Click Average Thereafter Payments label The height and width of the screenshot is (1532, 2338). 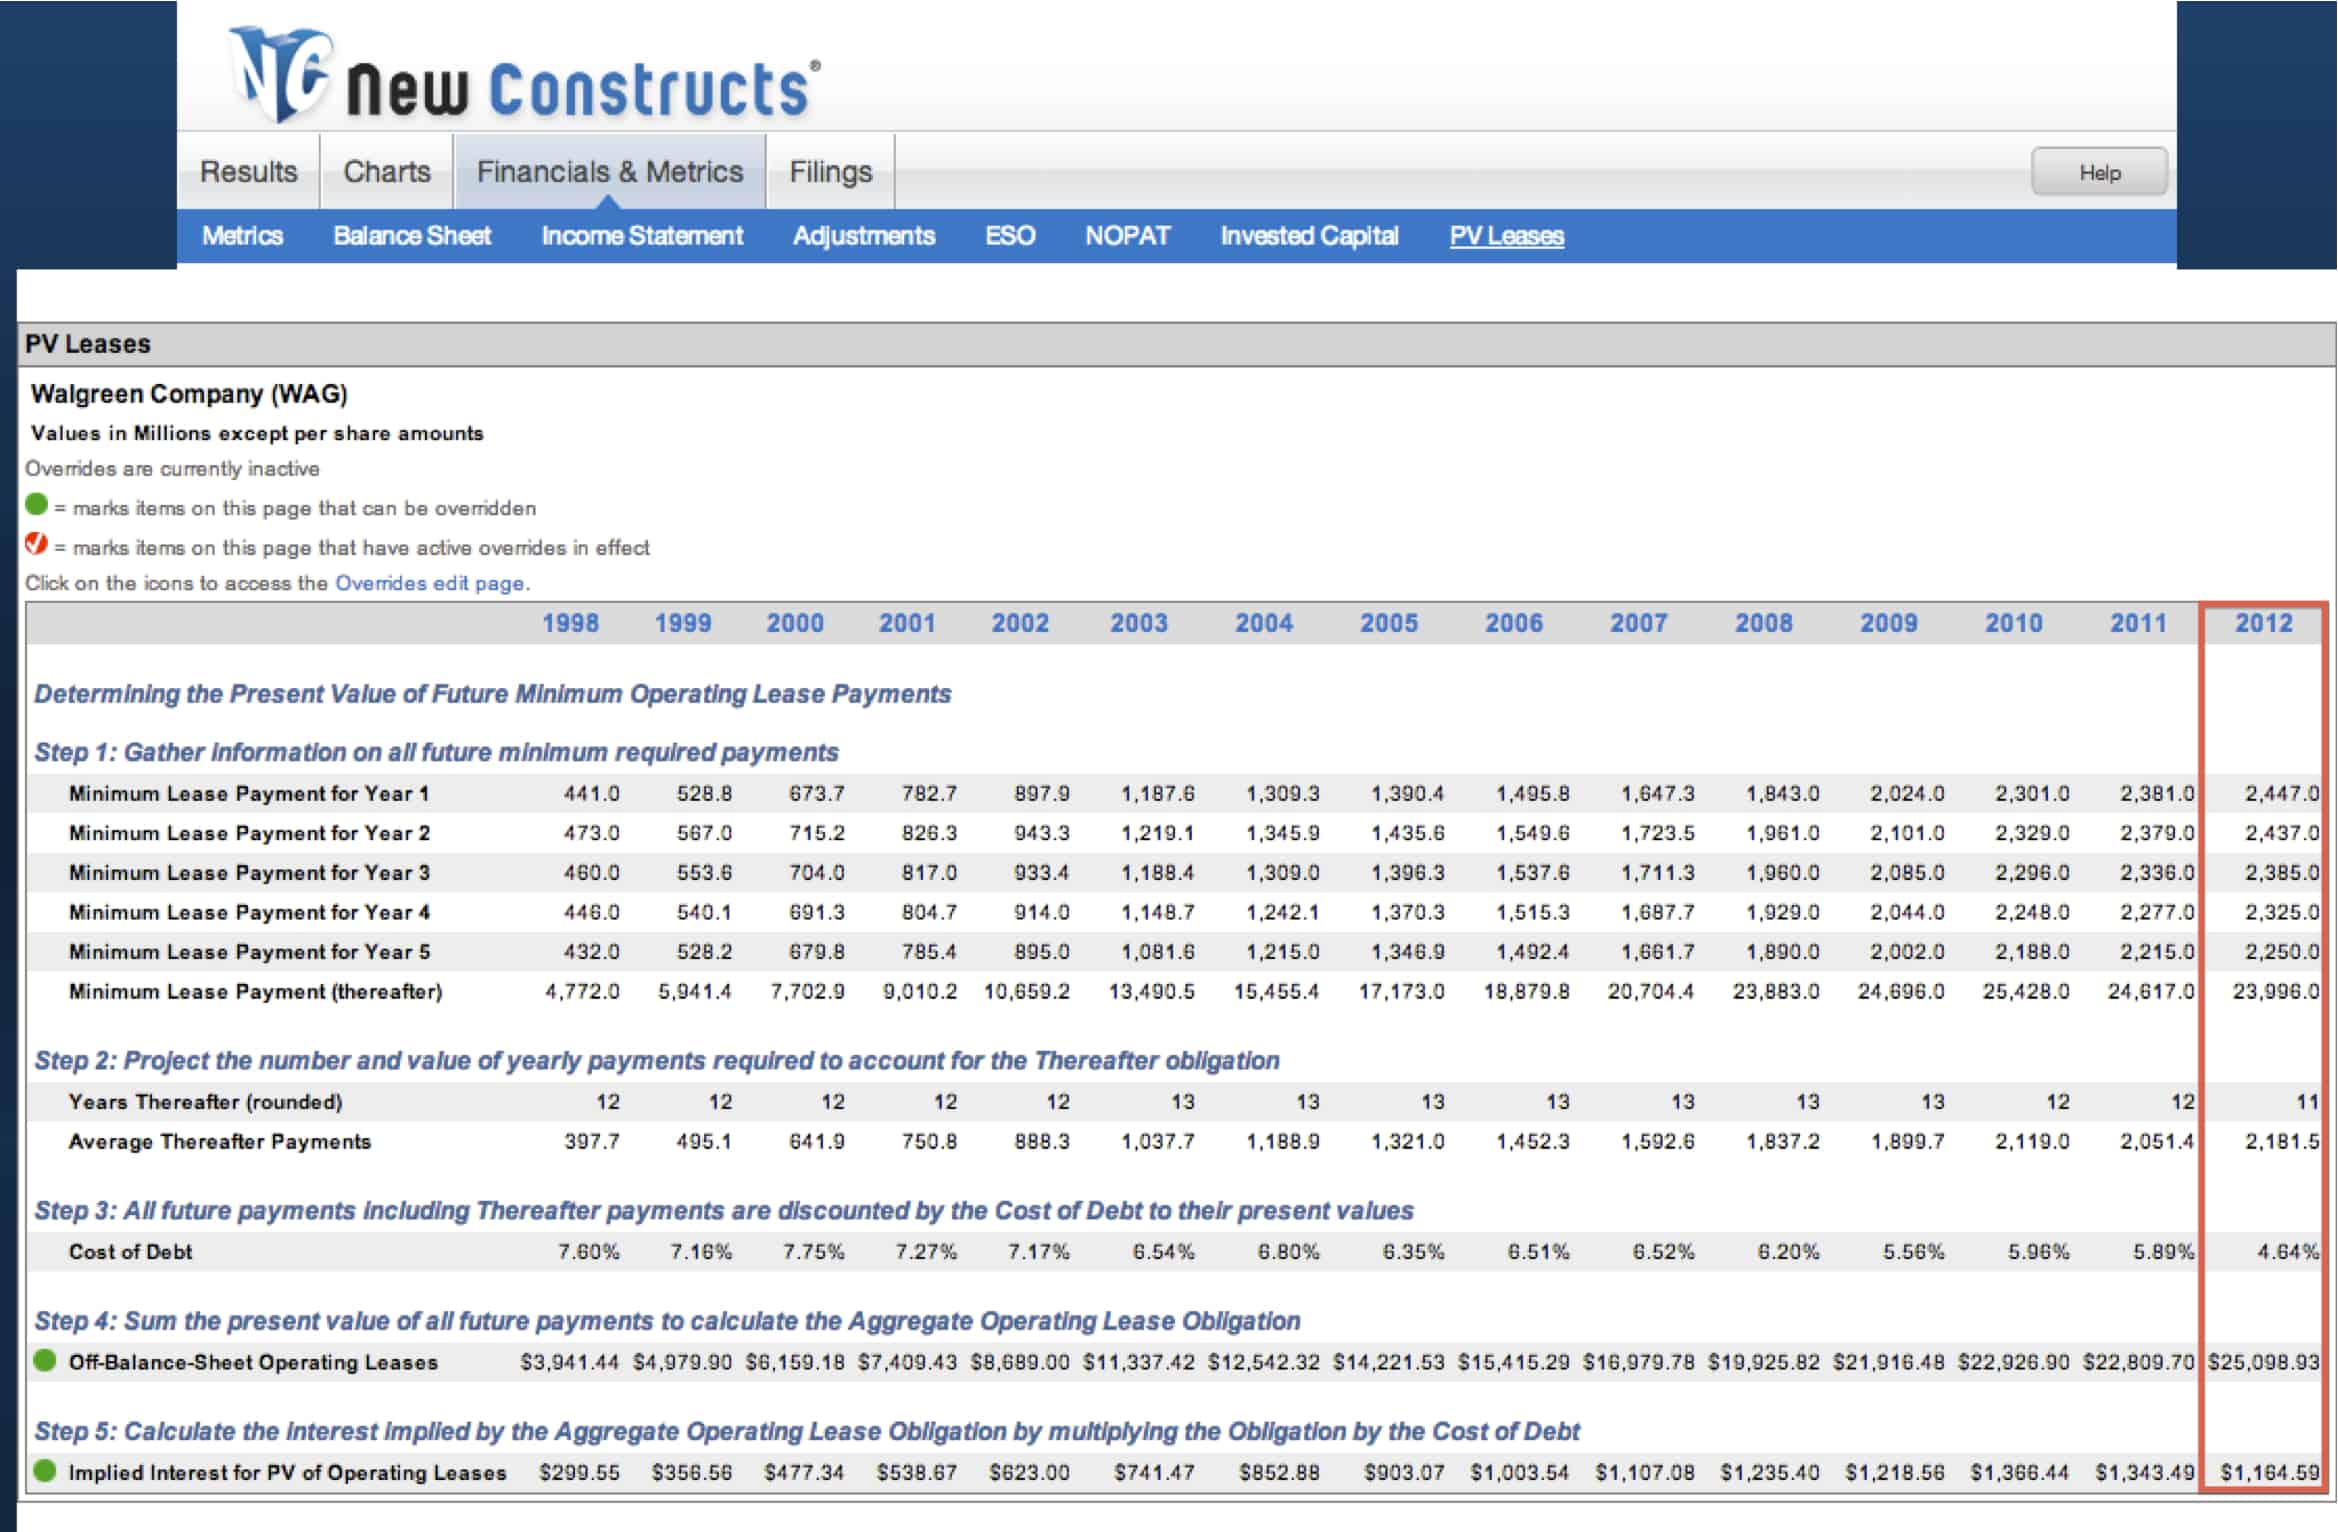point(220,1142)
